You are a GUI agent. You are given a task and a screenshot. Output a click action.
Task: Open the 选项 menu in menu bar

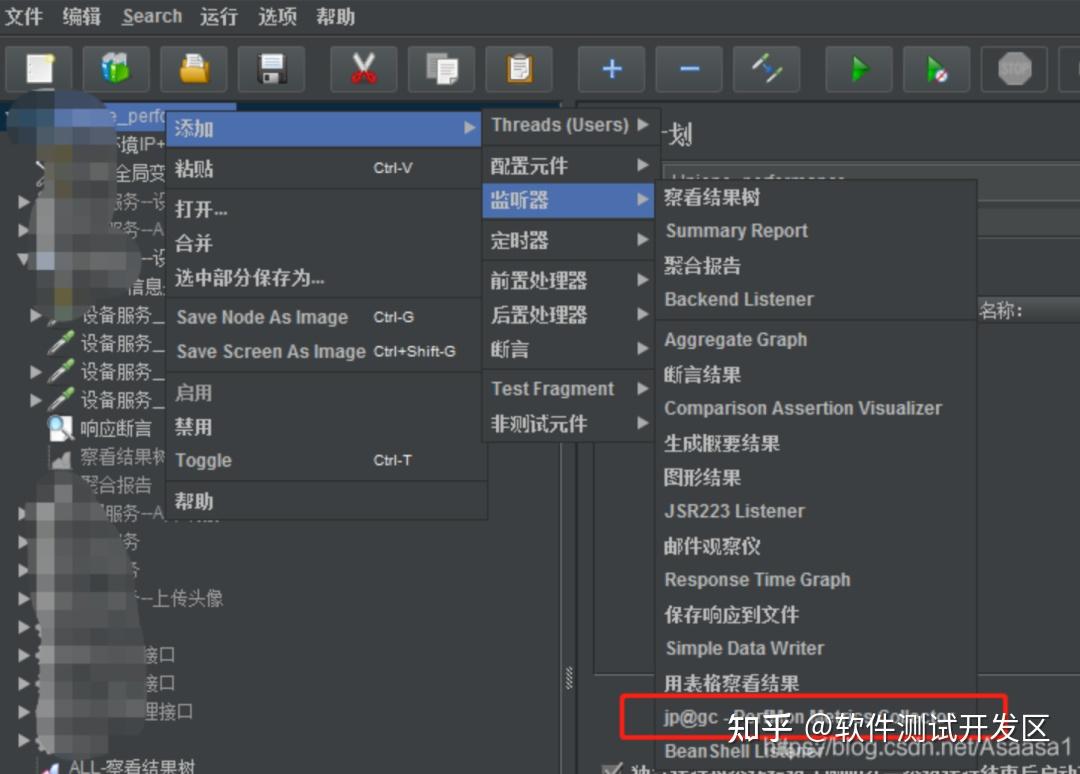pyautogui.click(x=277, y=16)
